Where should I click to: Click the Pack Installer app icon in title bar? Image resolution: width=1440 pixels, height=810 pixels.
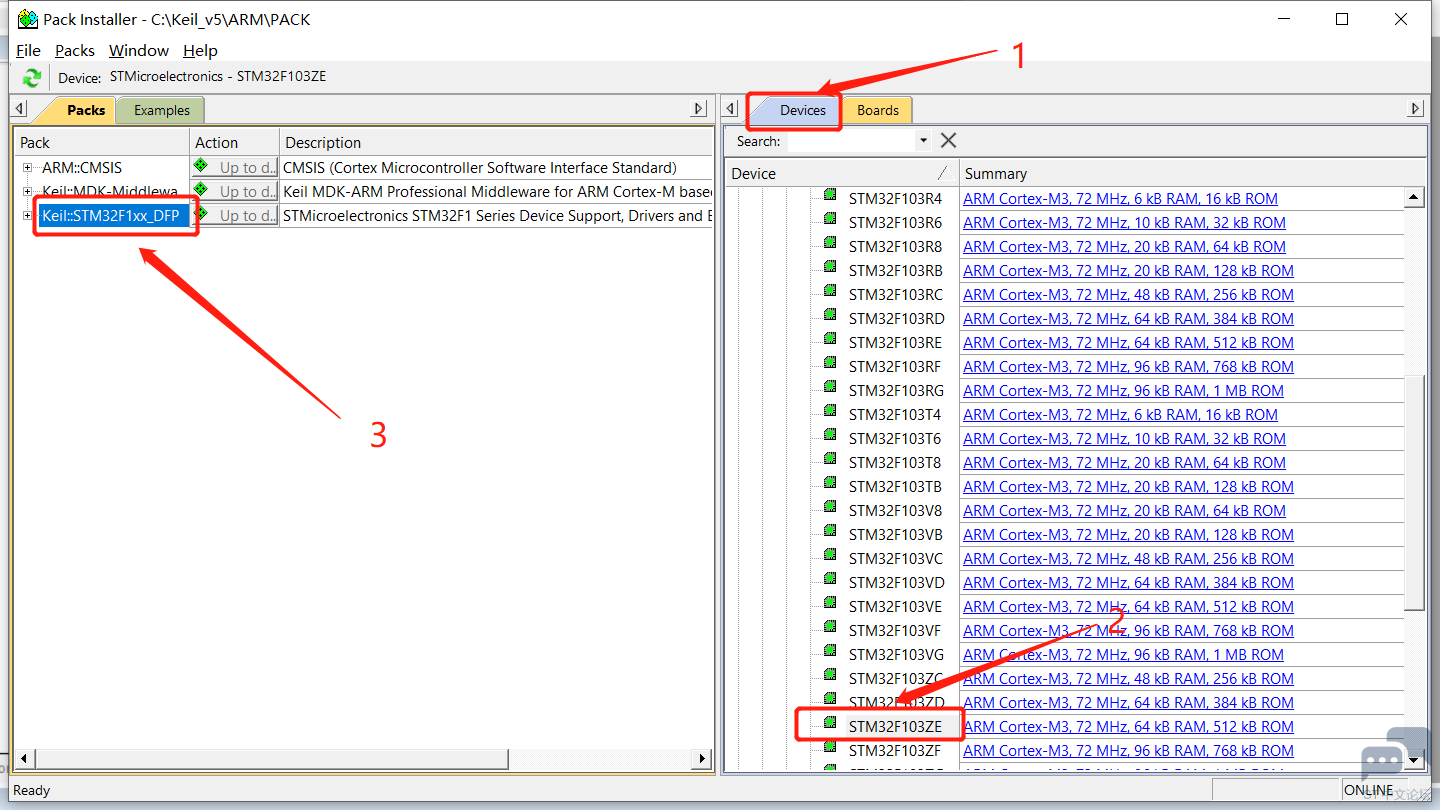[28, 19]
